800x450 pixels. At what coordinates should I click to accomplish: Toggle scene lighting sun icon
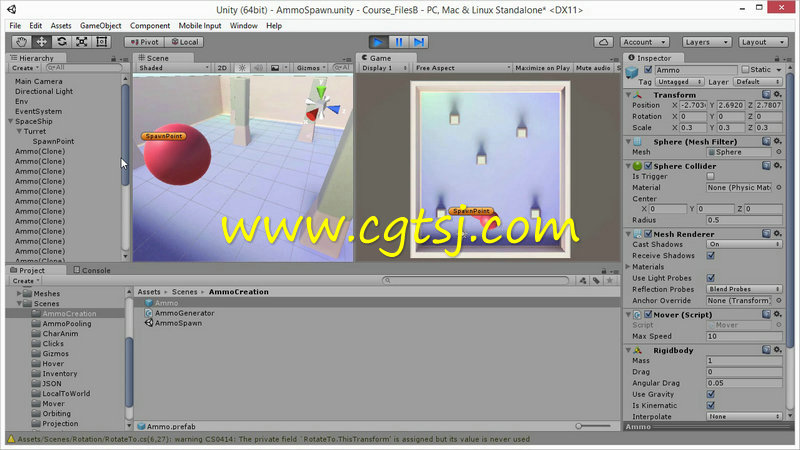[x=242, y=68]
